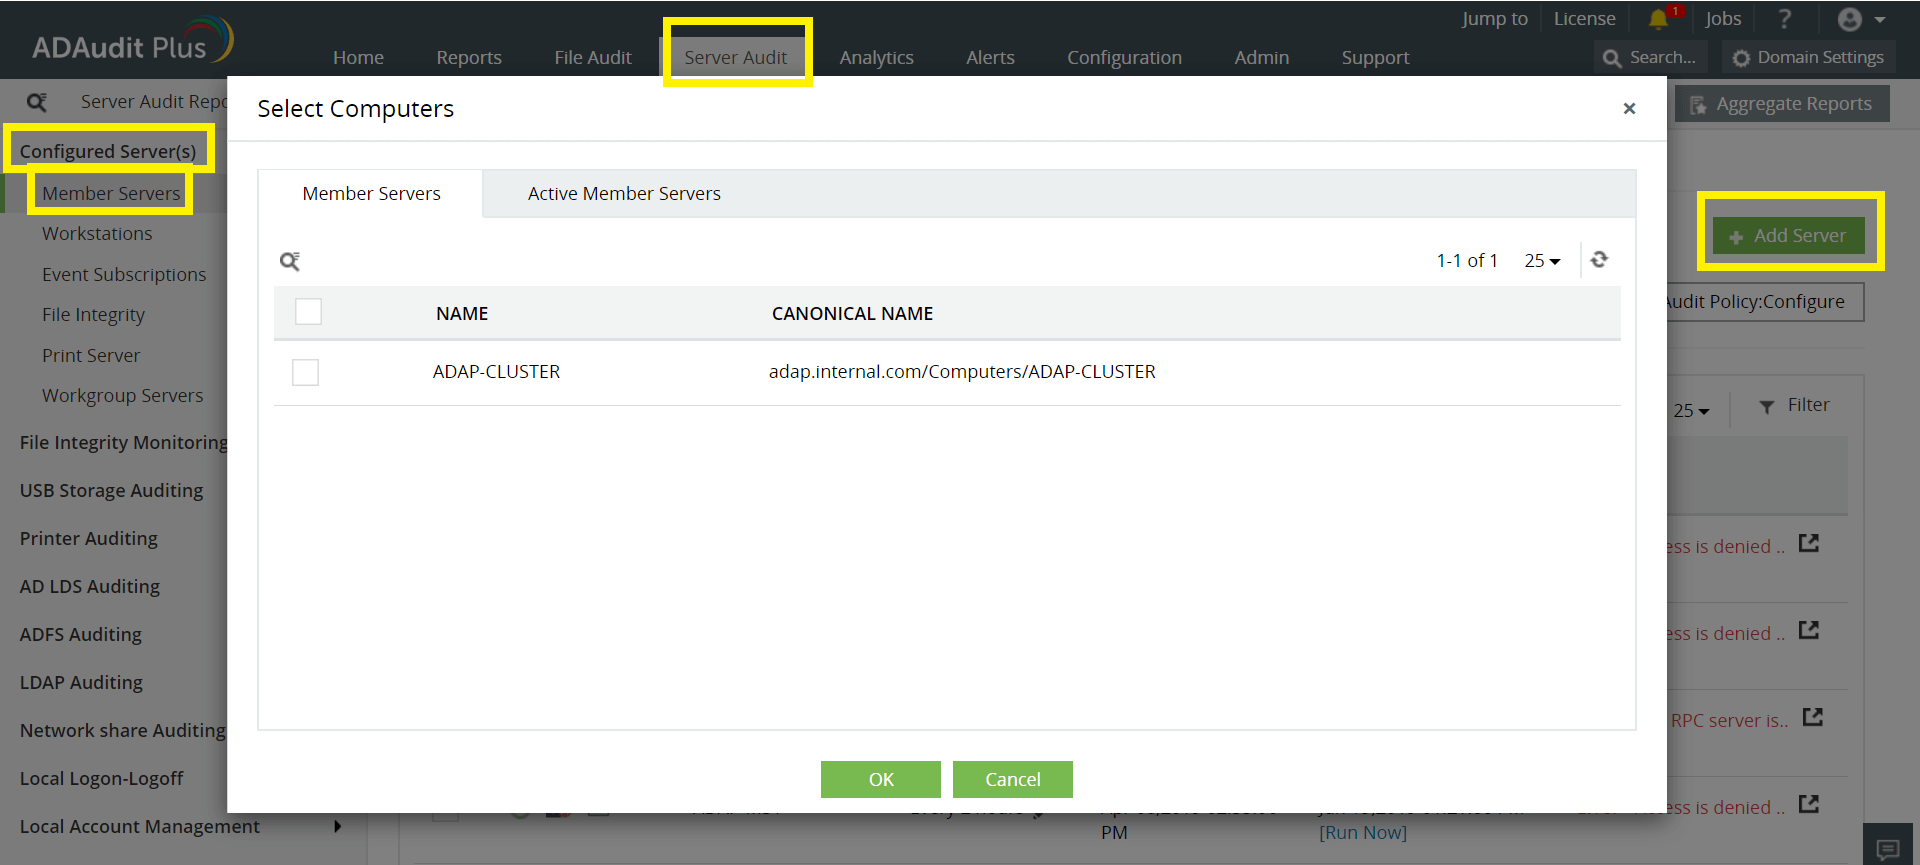Open the RPC server error details icon
This screenshot has width=1920, height=865.
1812,718
